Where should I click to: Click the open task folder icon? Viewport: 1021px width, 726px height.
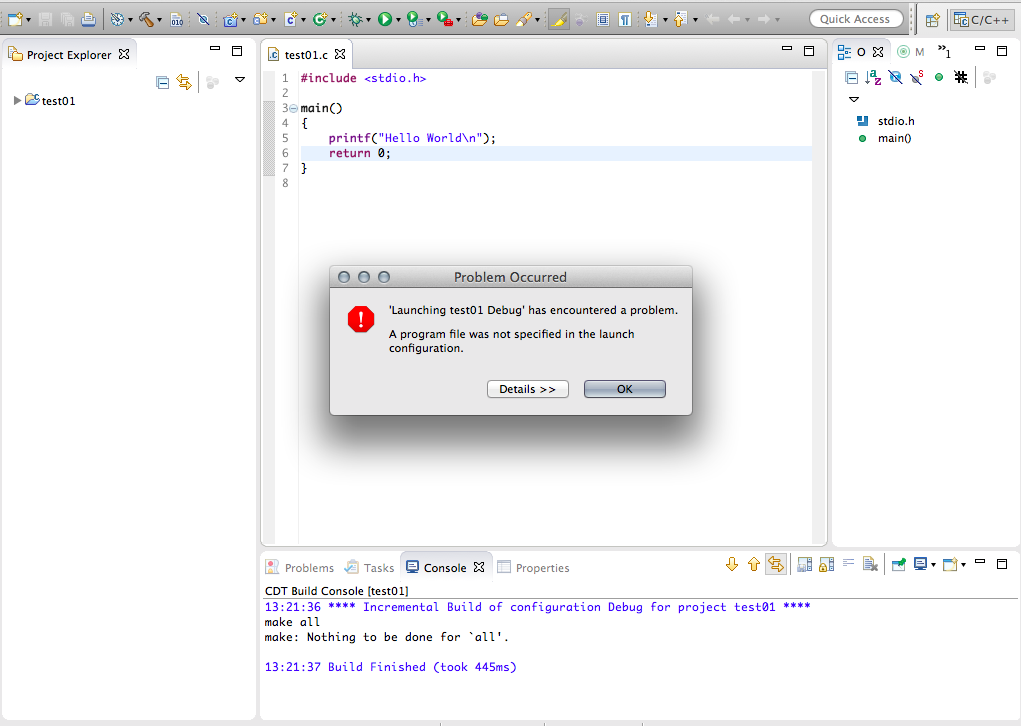(x=501, y=20)
